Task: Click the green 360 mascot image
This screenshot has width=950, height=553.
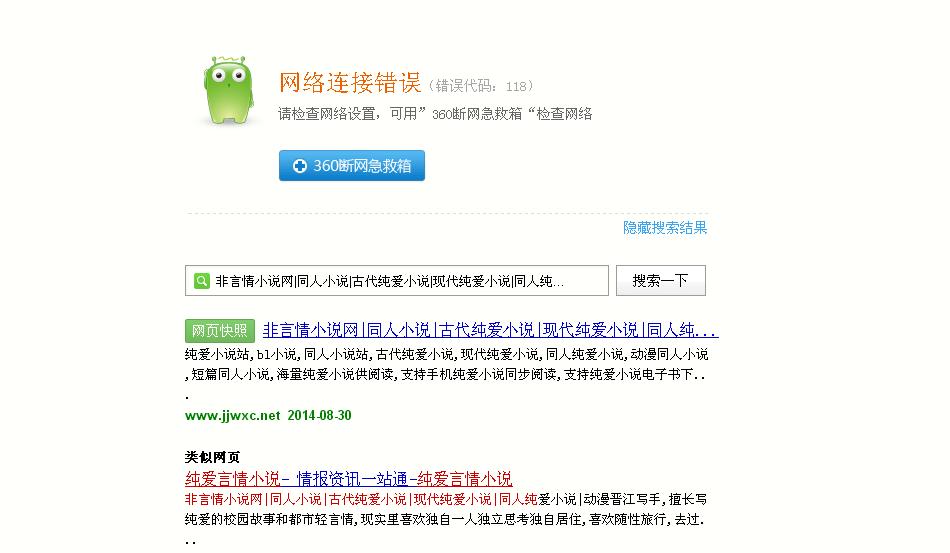Action: click(227, 90)
